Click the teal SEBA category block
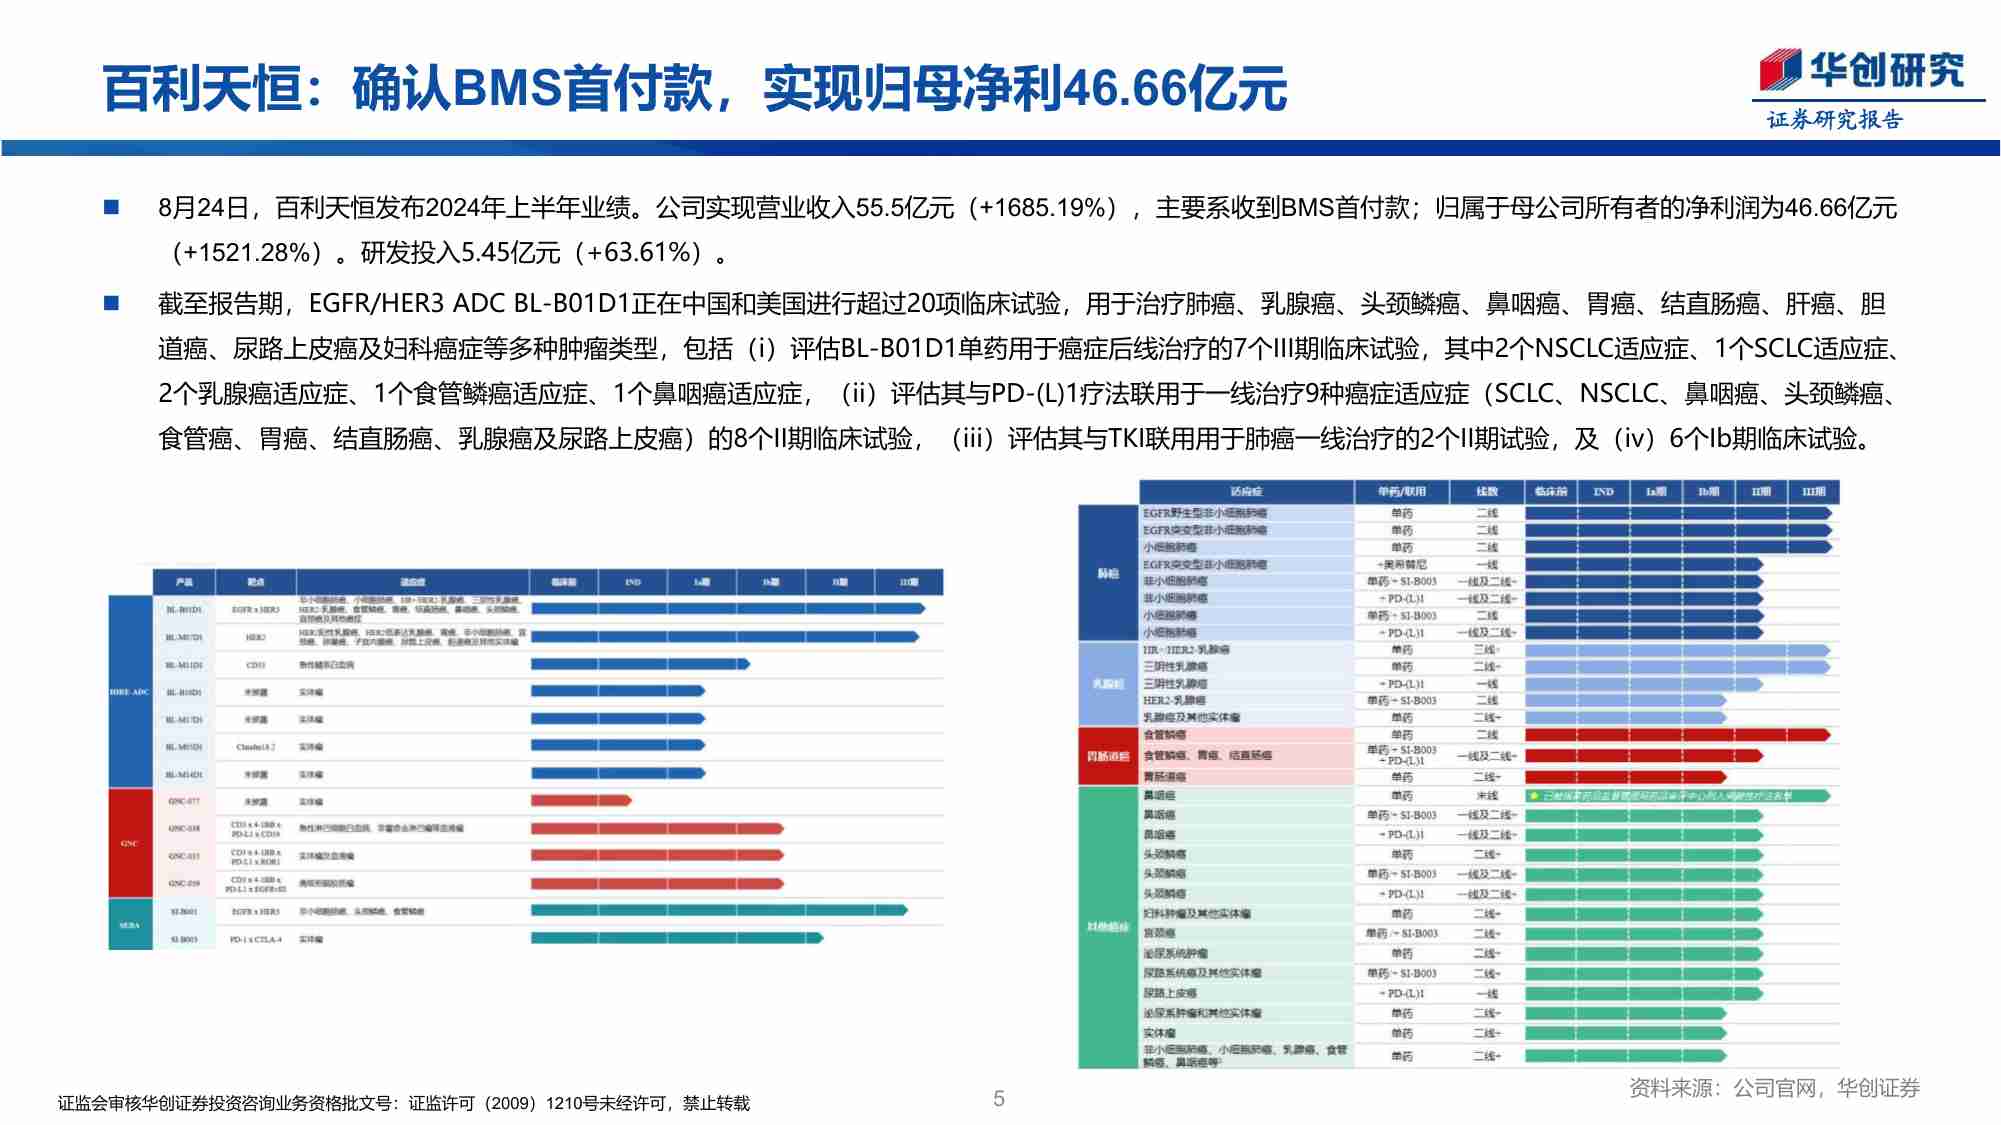The image size is (2001, 1125). (129, 925)
